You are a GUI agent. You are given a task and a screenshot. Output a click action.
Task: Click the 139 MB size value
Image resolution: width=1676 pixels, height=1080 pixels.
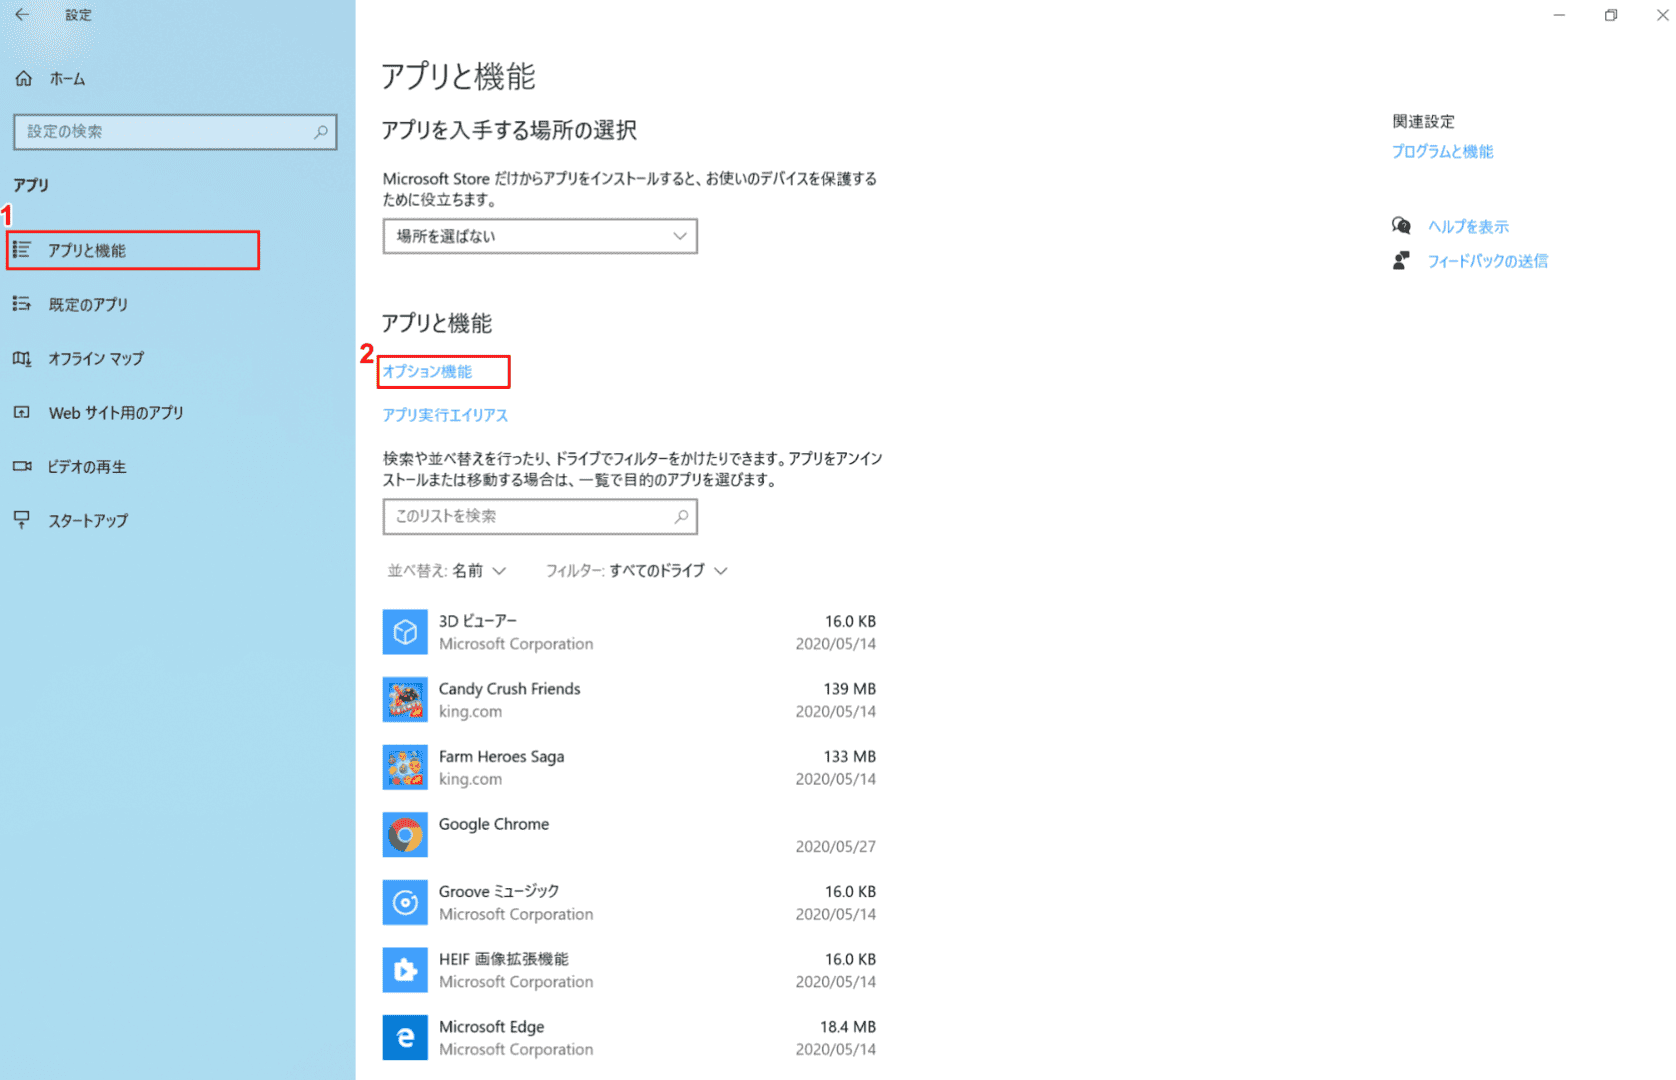(x=850, y=689)
